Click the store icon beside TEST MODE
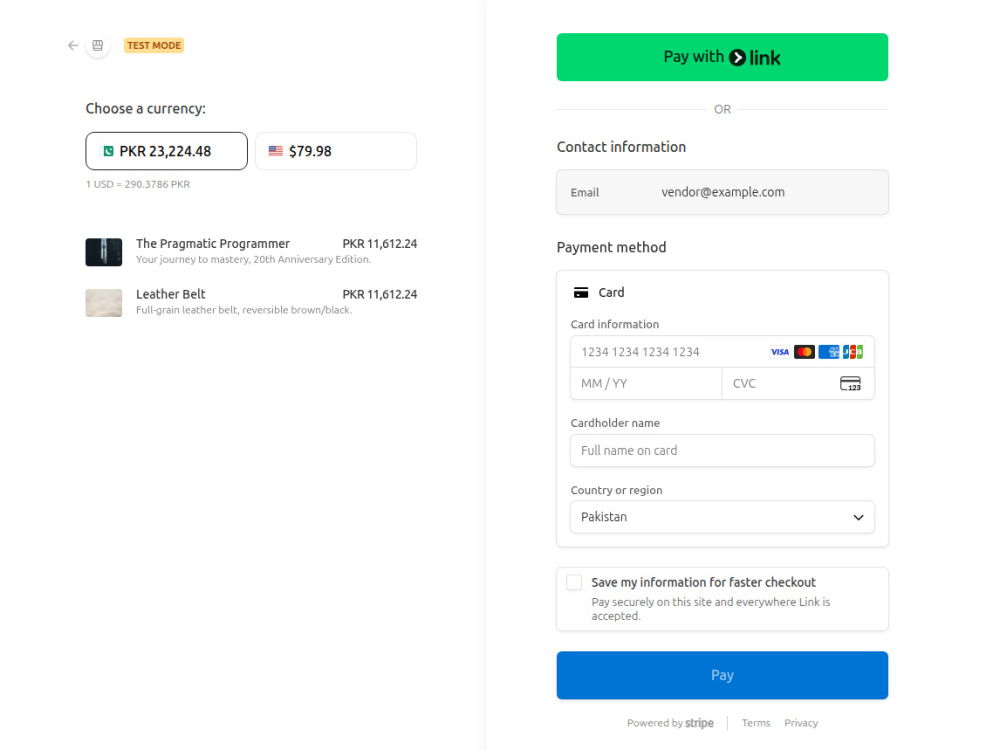 pyautogui.click(x=98, y=45)
